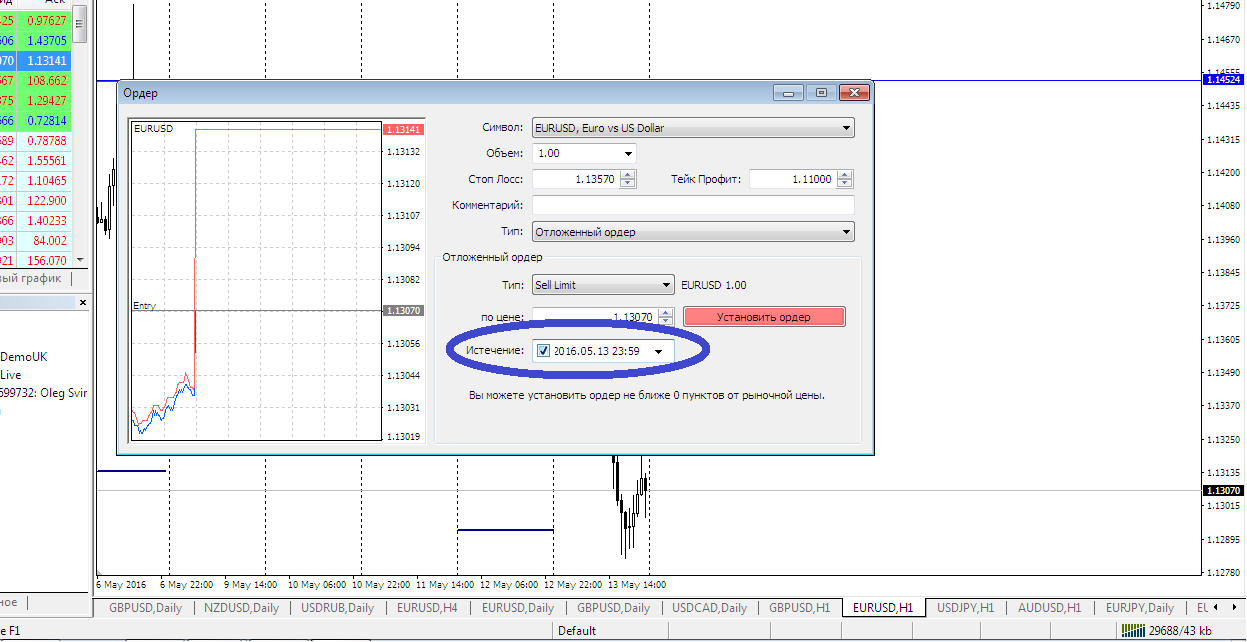Select the Market Watch row with ask 108.662

(36, 80)
